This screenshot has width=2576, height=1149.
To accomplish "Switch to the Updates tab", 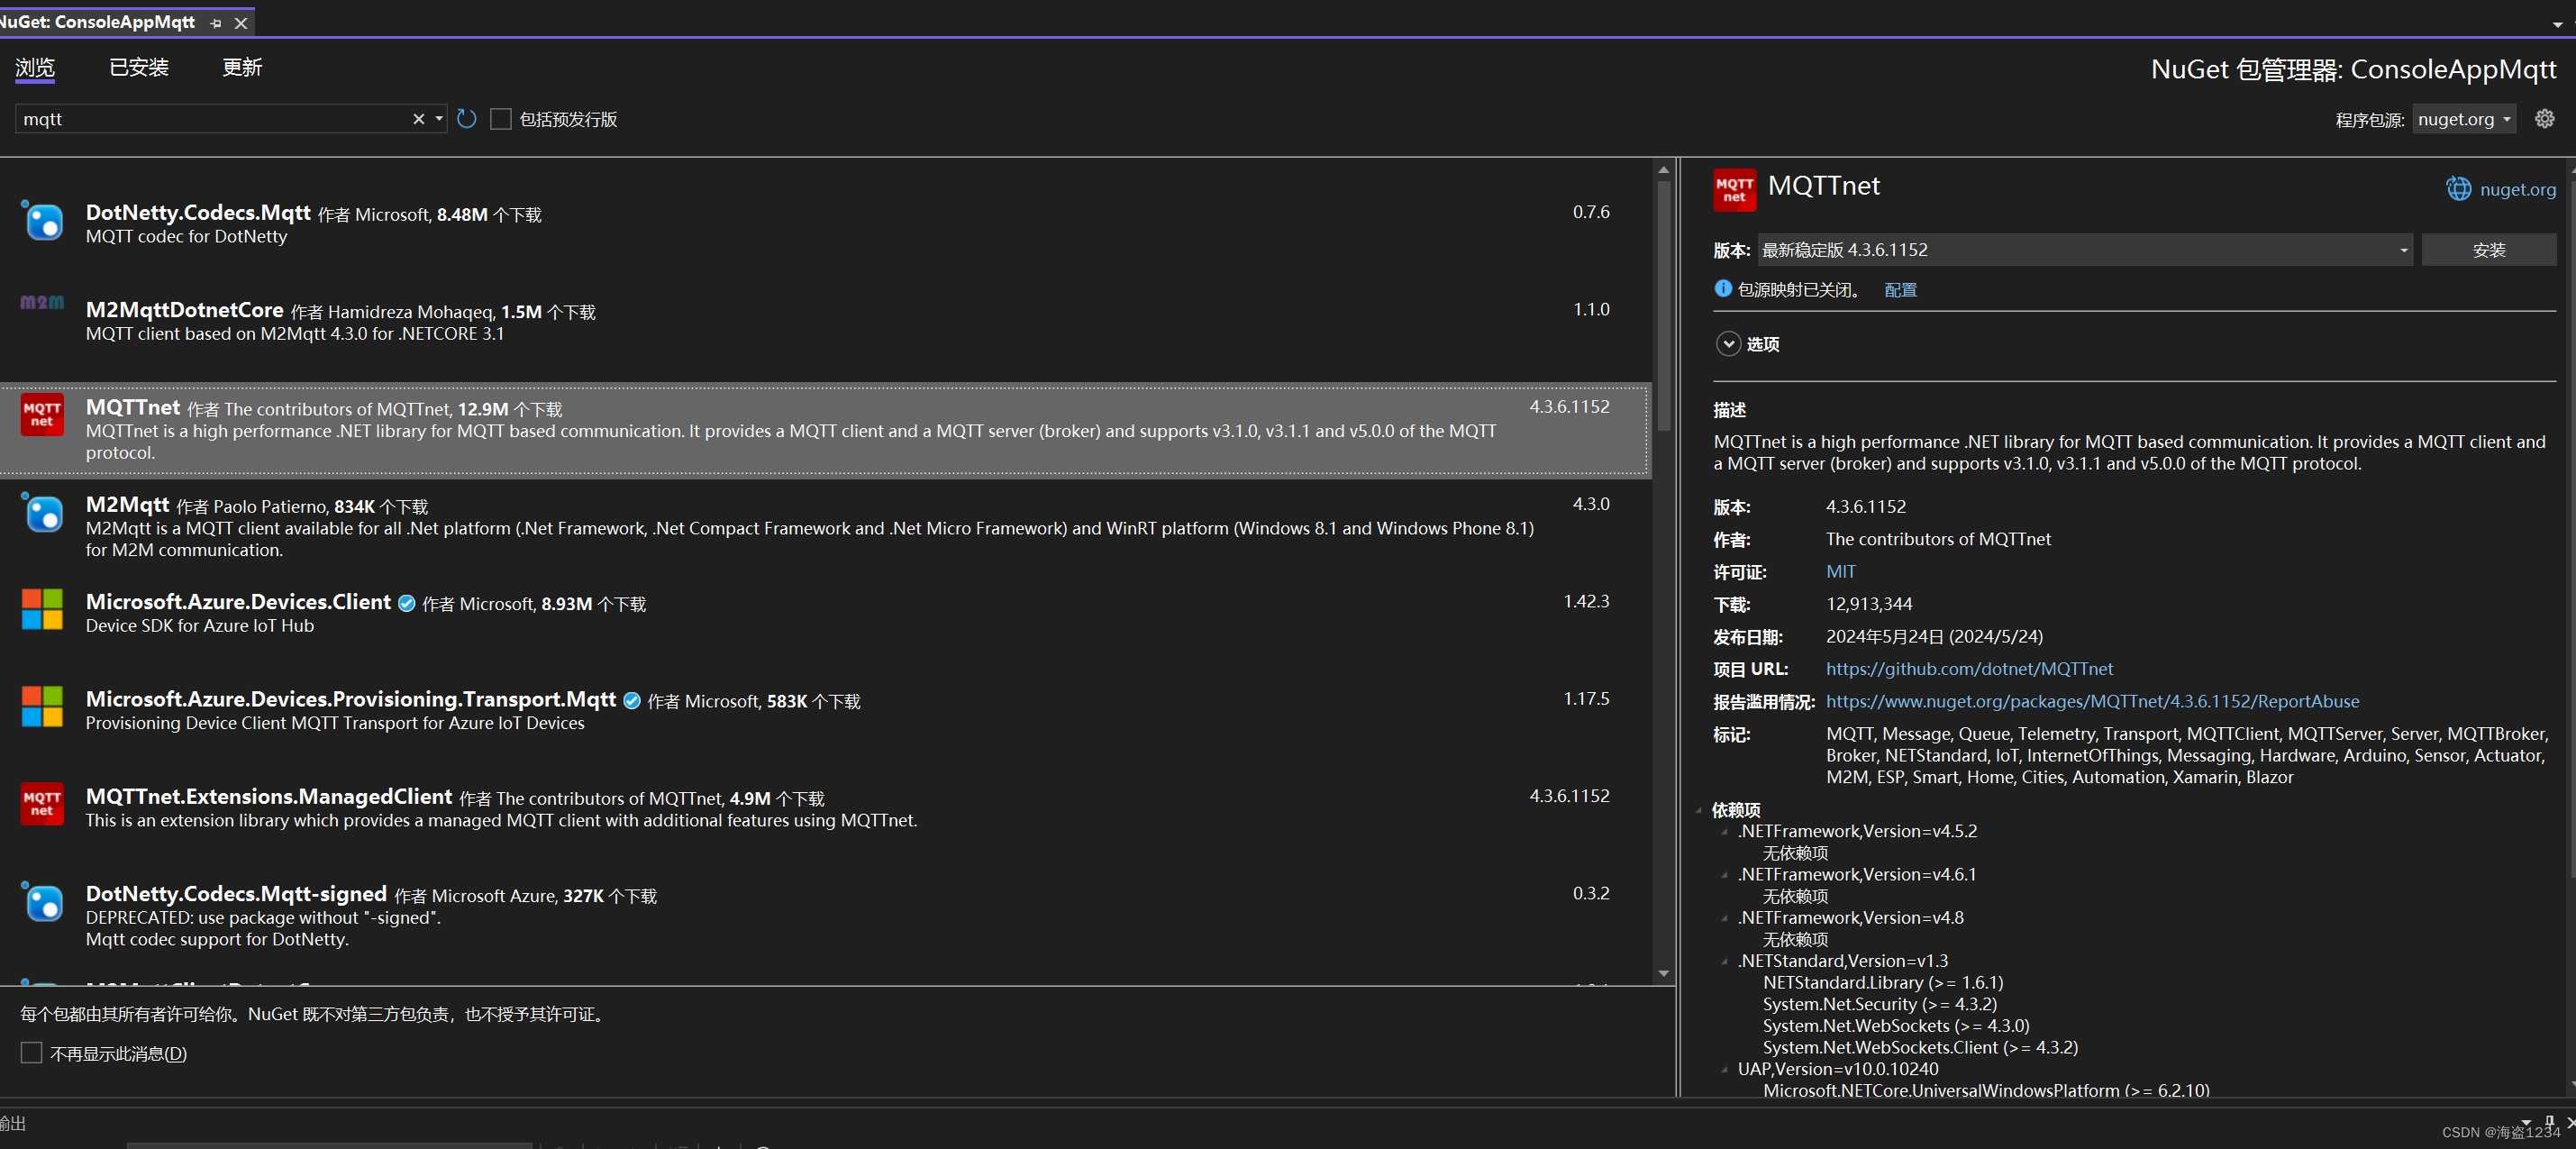I will pyautogui.click(x=242, y=67).
